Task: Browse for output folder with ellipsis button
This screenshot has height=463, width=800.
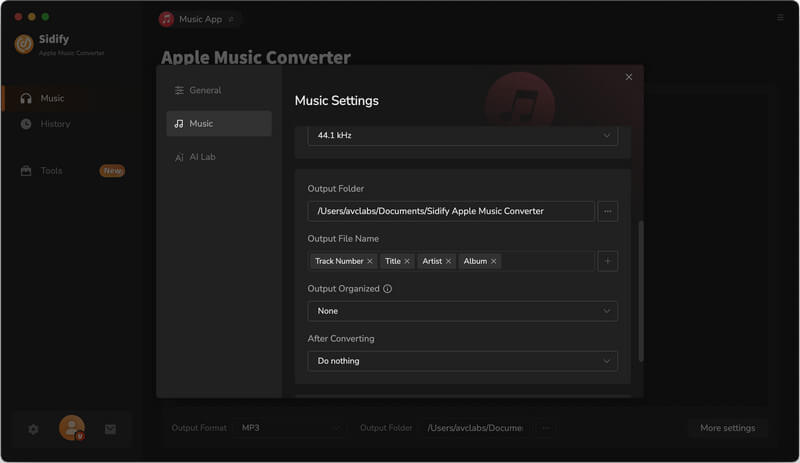Action: (x=608, y=211)
